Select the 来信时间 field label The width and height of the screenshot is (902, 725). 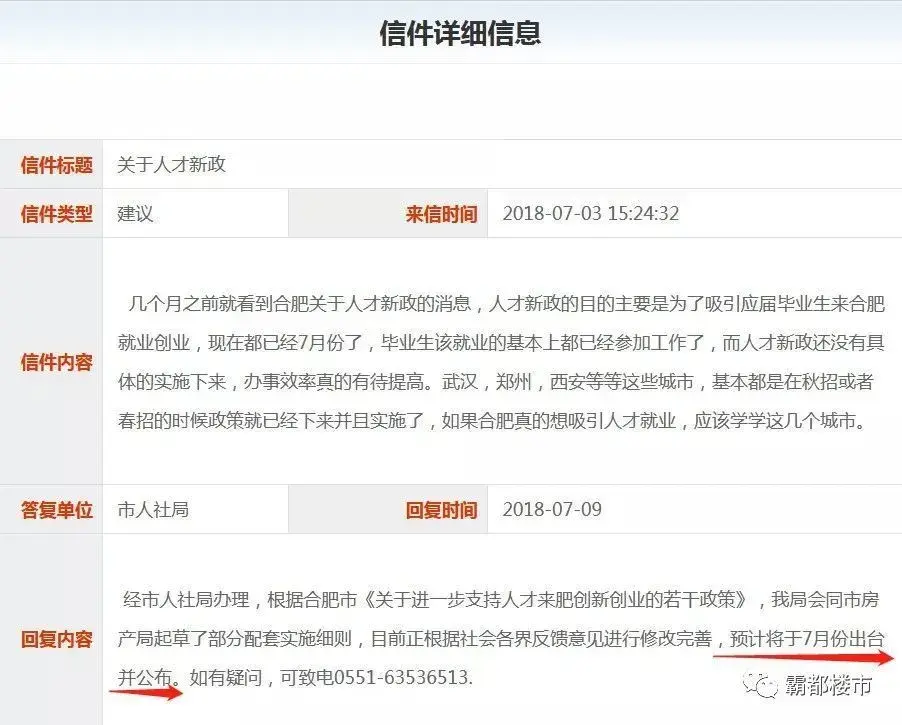click(441, 214)
